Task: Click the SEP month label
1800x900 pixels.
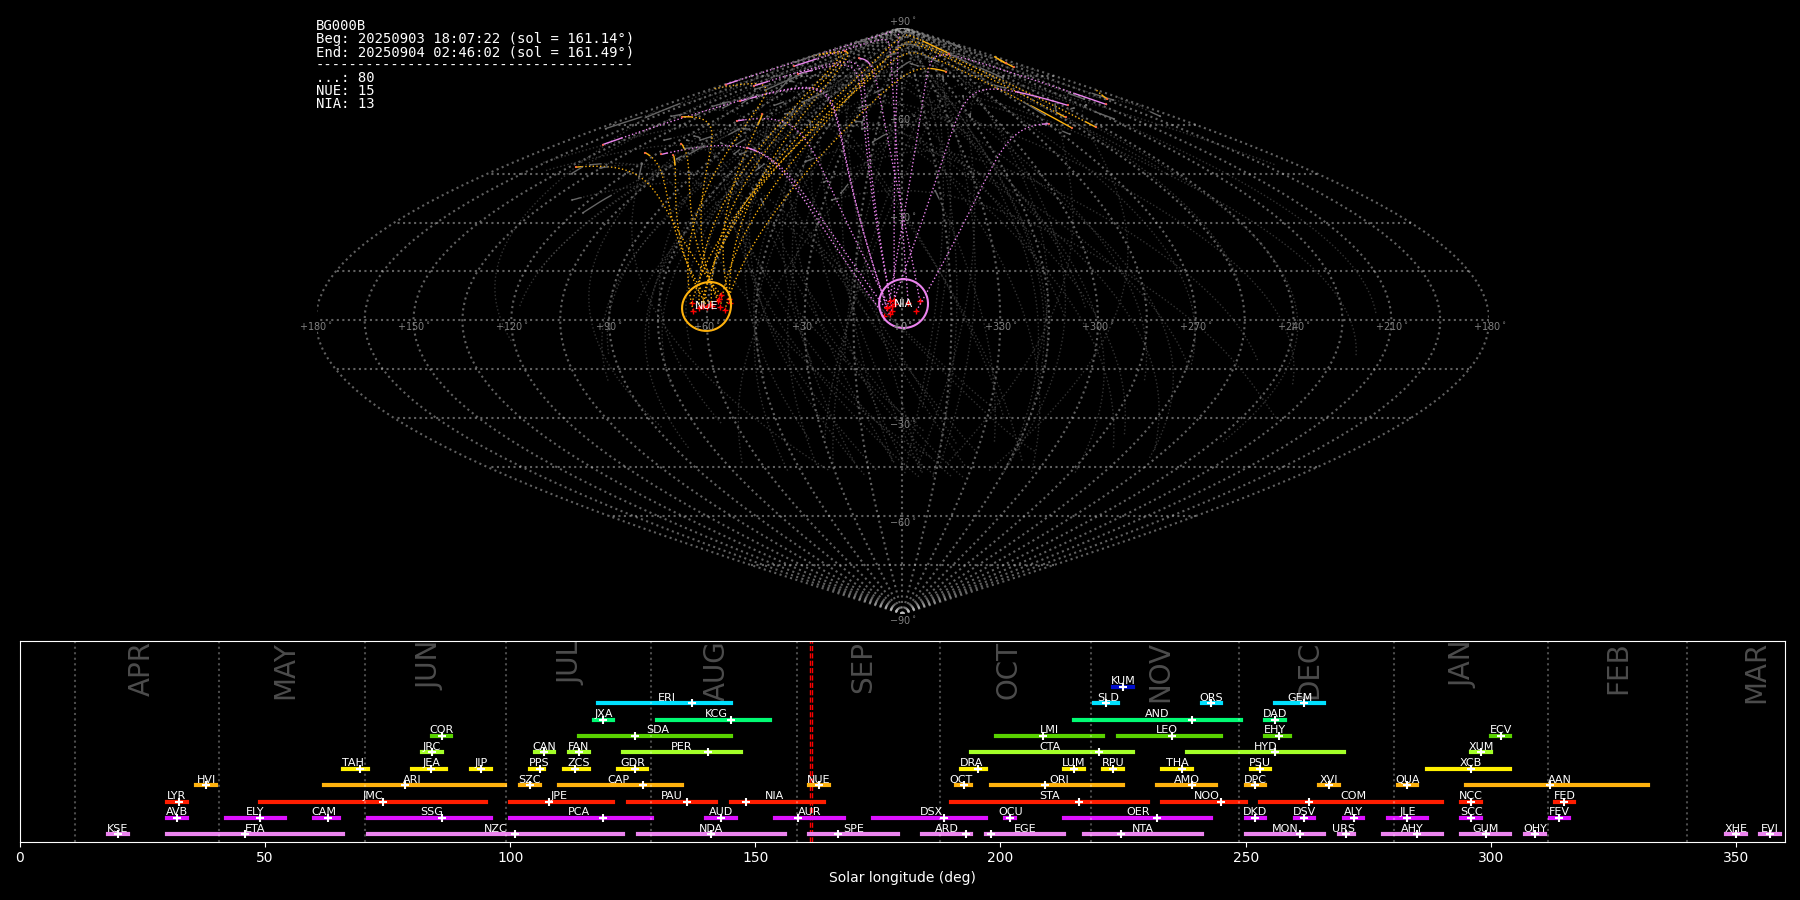Action: click(x=861, y=669)
